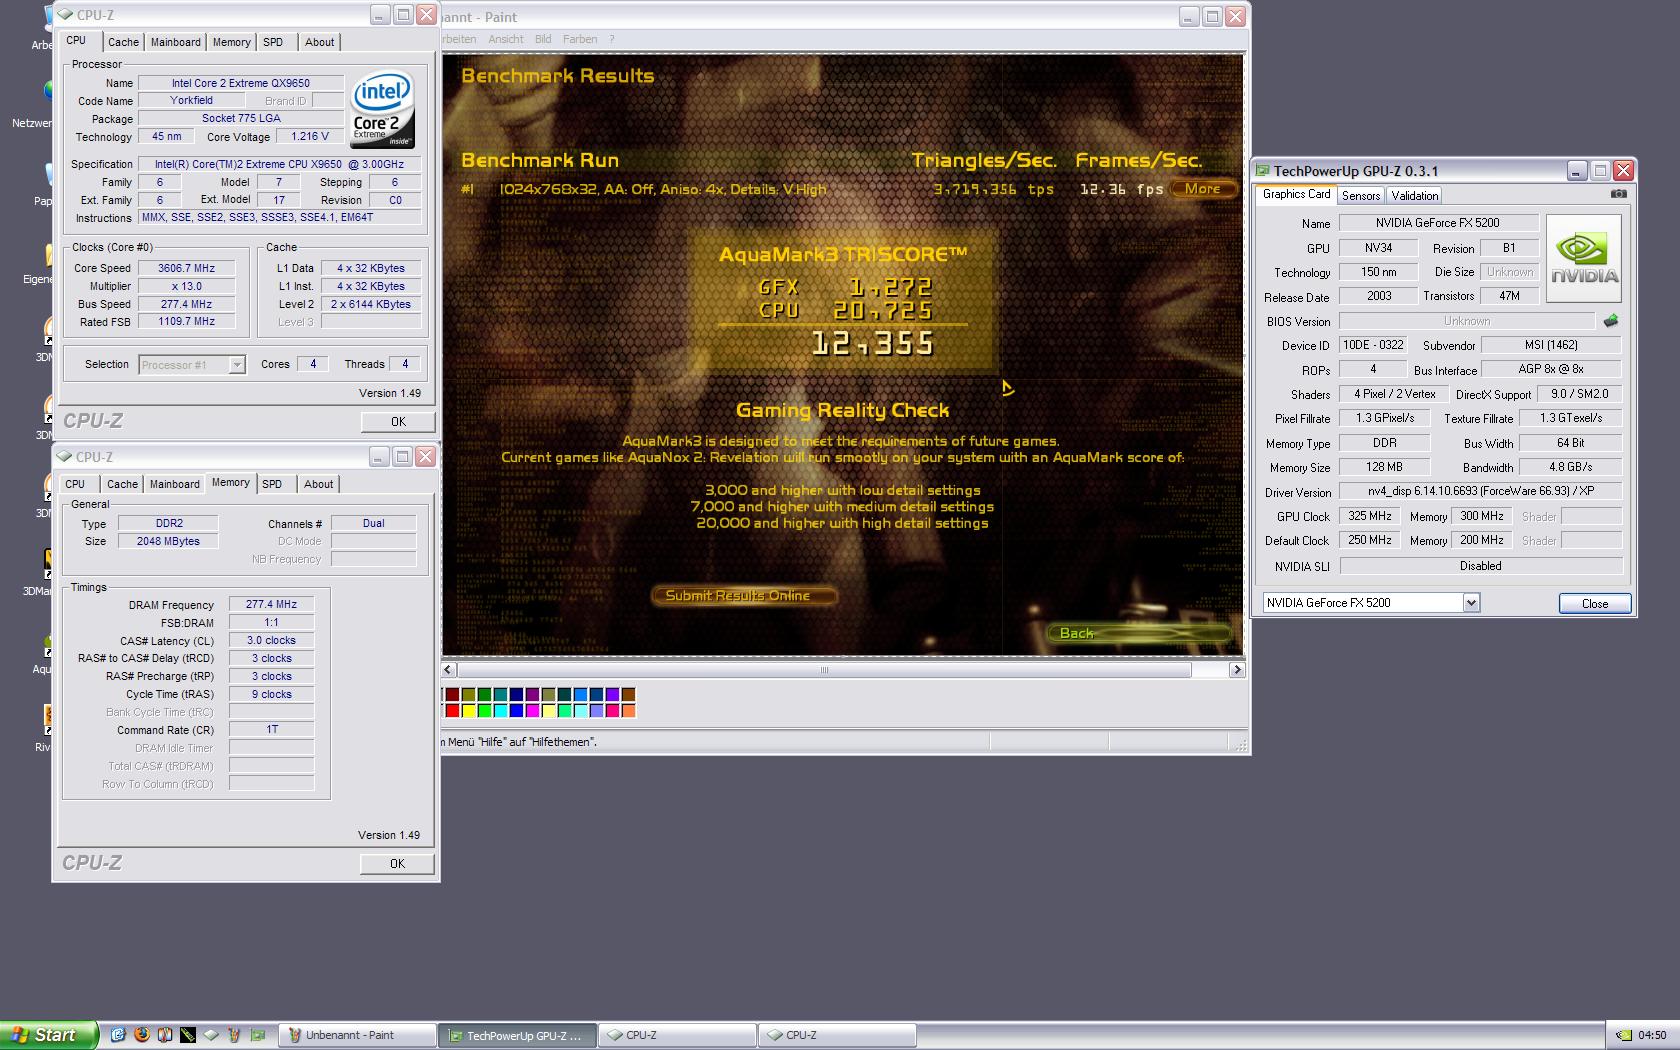Image resolution: width=1680 pixels, height=1050 pixels.
Task: Click the Memory Size value 2048 MBytes
Action: click(x=168, y=541)
